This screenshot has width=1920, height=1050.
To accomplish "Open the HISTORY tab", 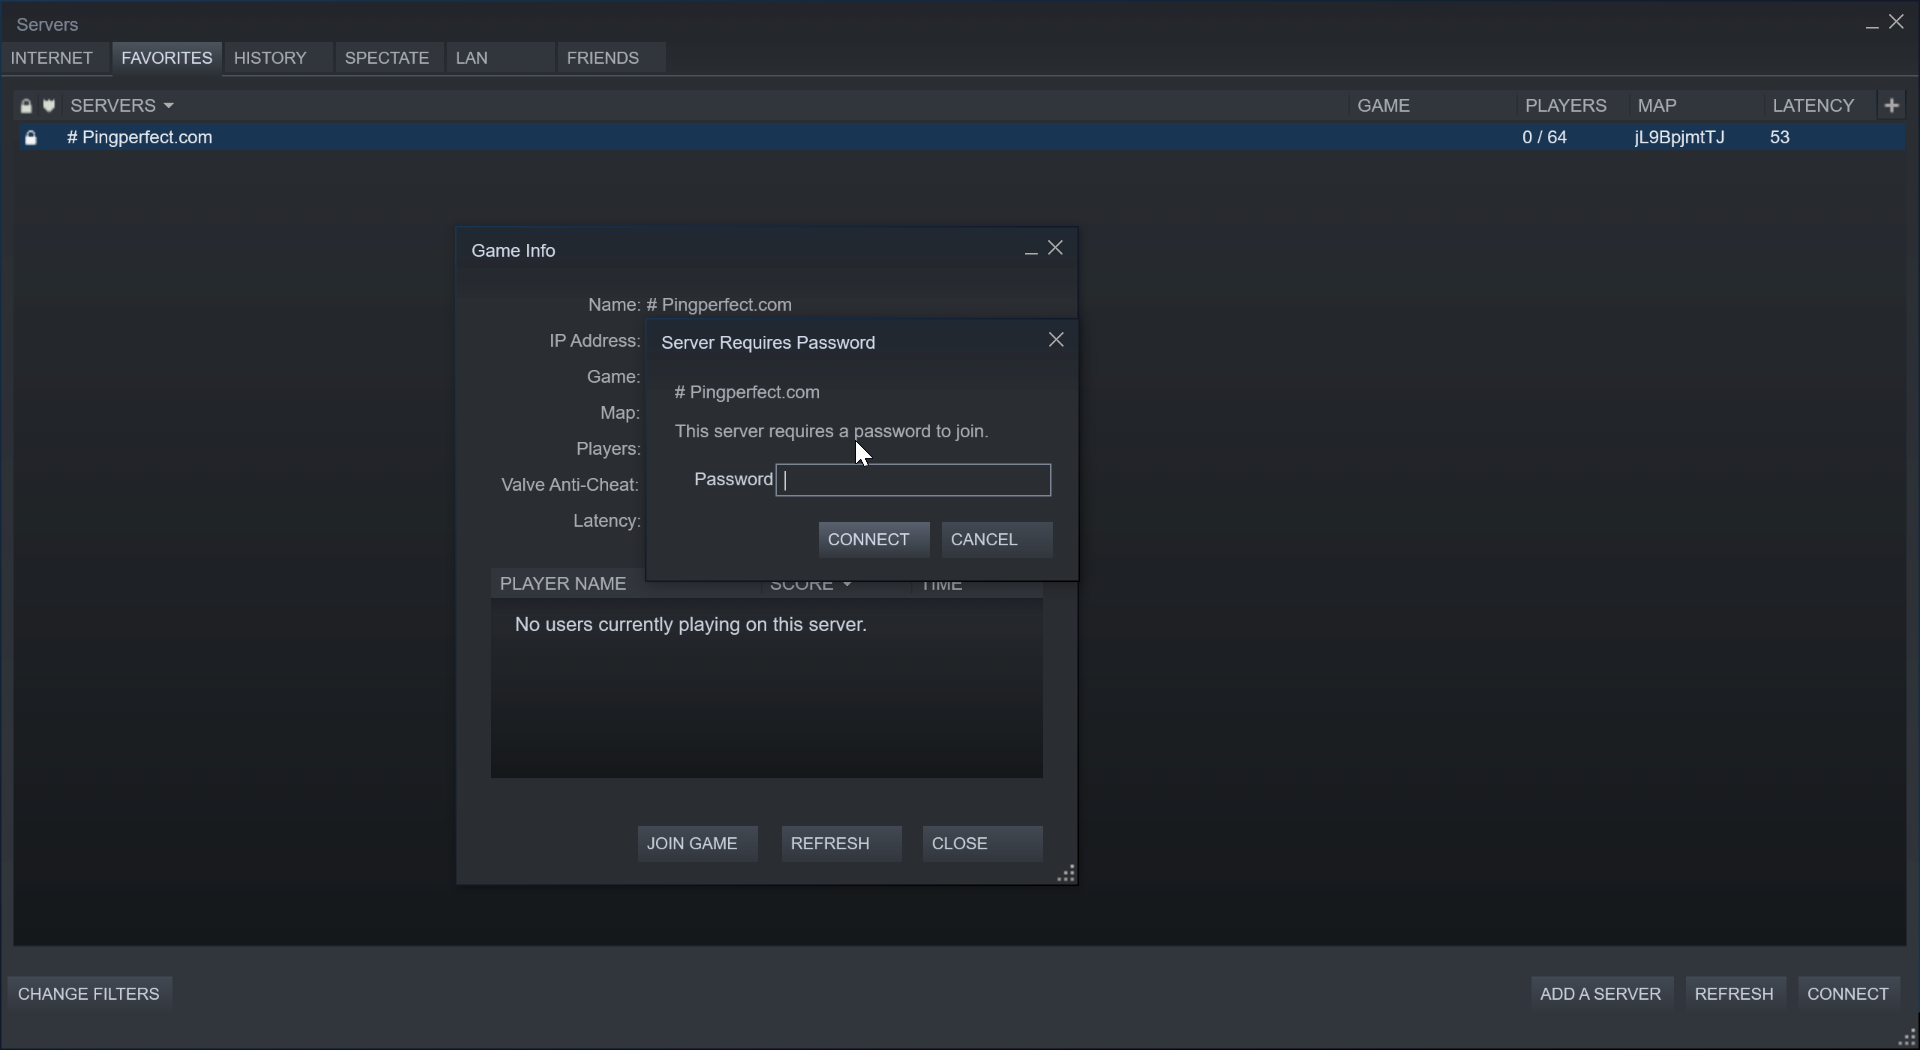I will [x=270, y=58].
